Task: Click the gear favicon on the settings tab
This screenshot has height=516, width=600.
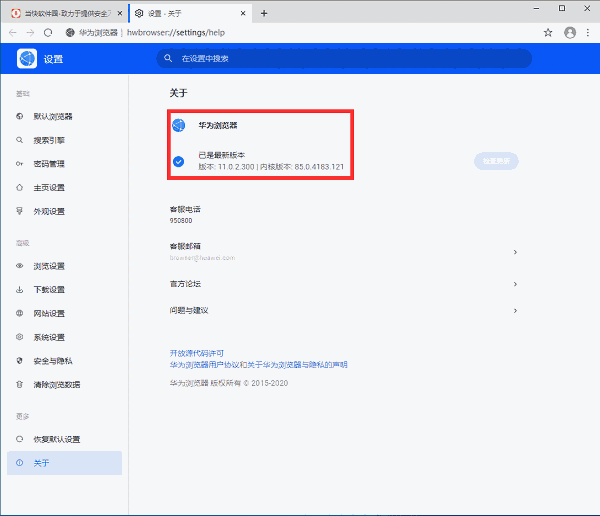Action: (139, 13)
